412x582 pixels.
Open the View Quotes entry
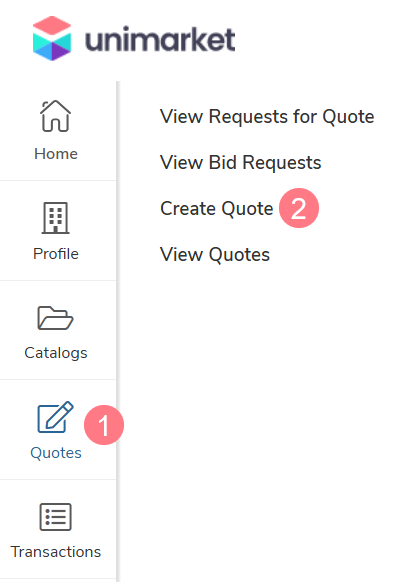pos(215,255)
